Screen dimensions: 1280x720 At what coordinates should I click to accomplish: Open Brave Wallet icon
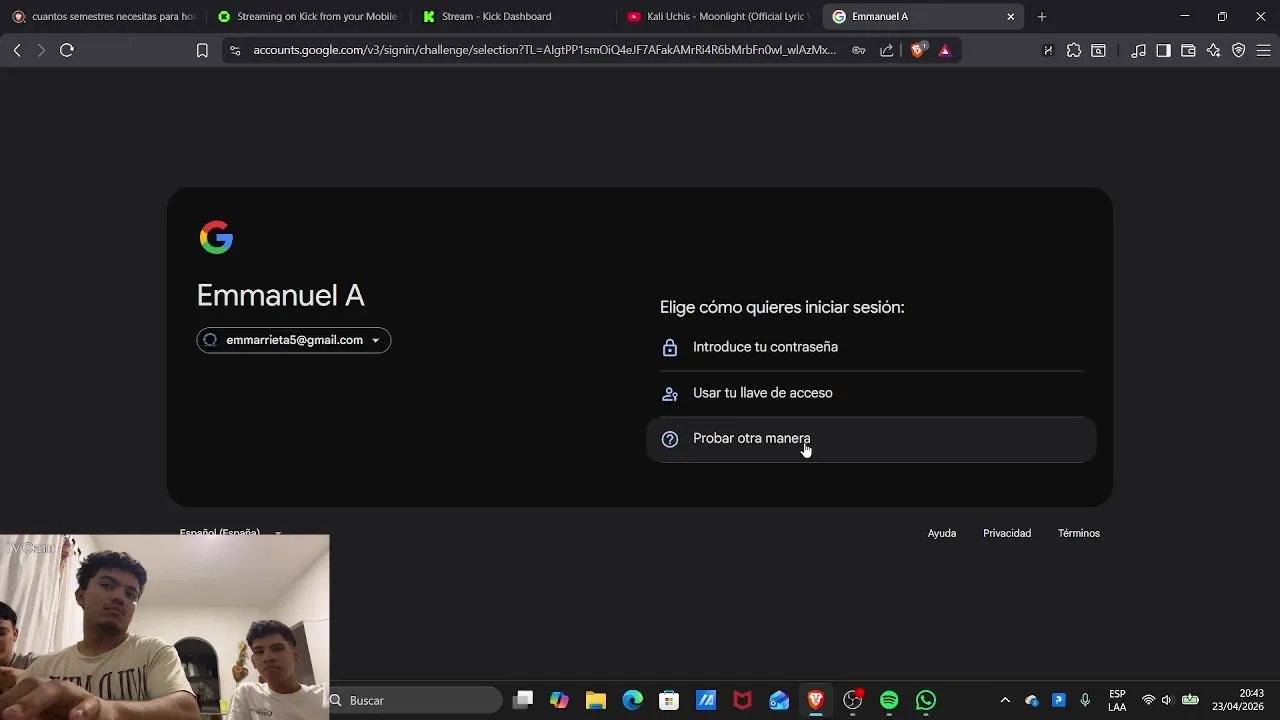click(1188, 50)
